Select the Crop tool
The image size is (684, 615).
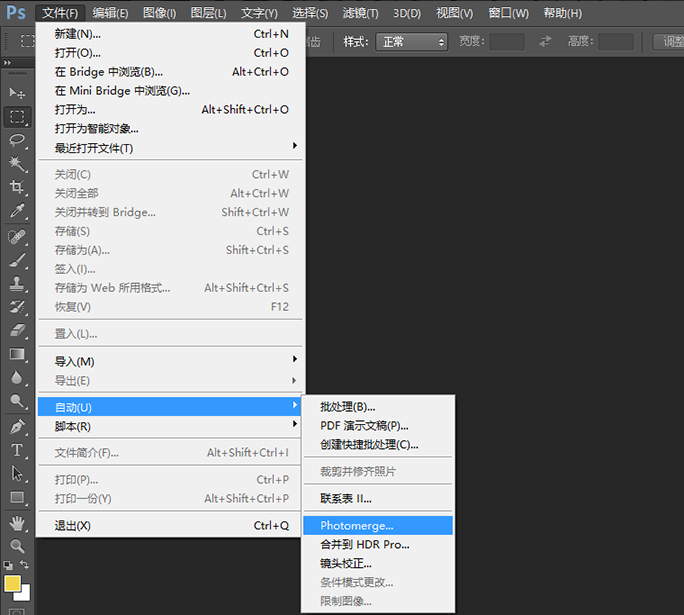17,187
